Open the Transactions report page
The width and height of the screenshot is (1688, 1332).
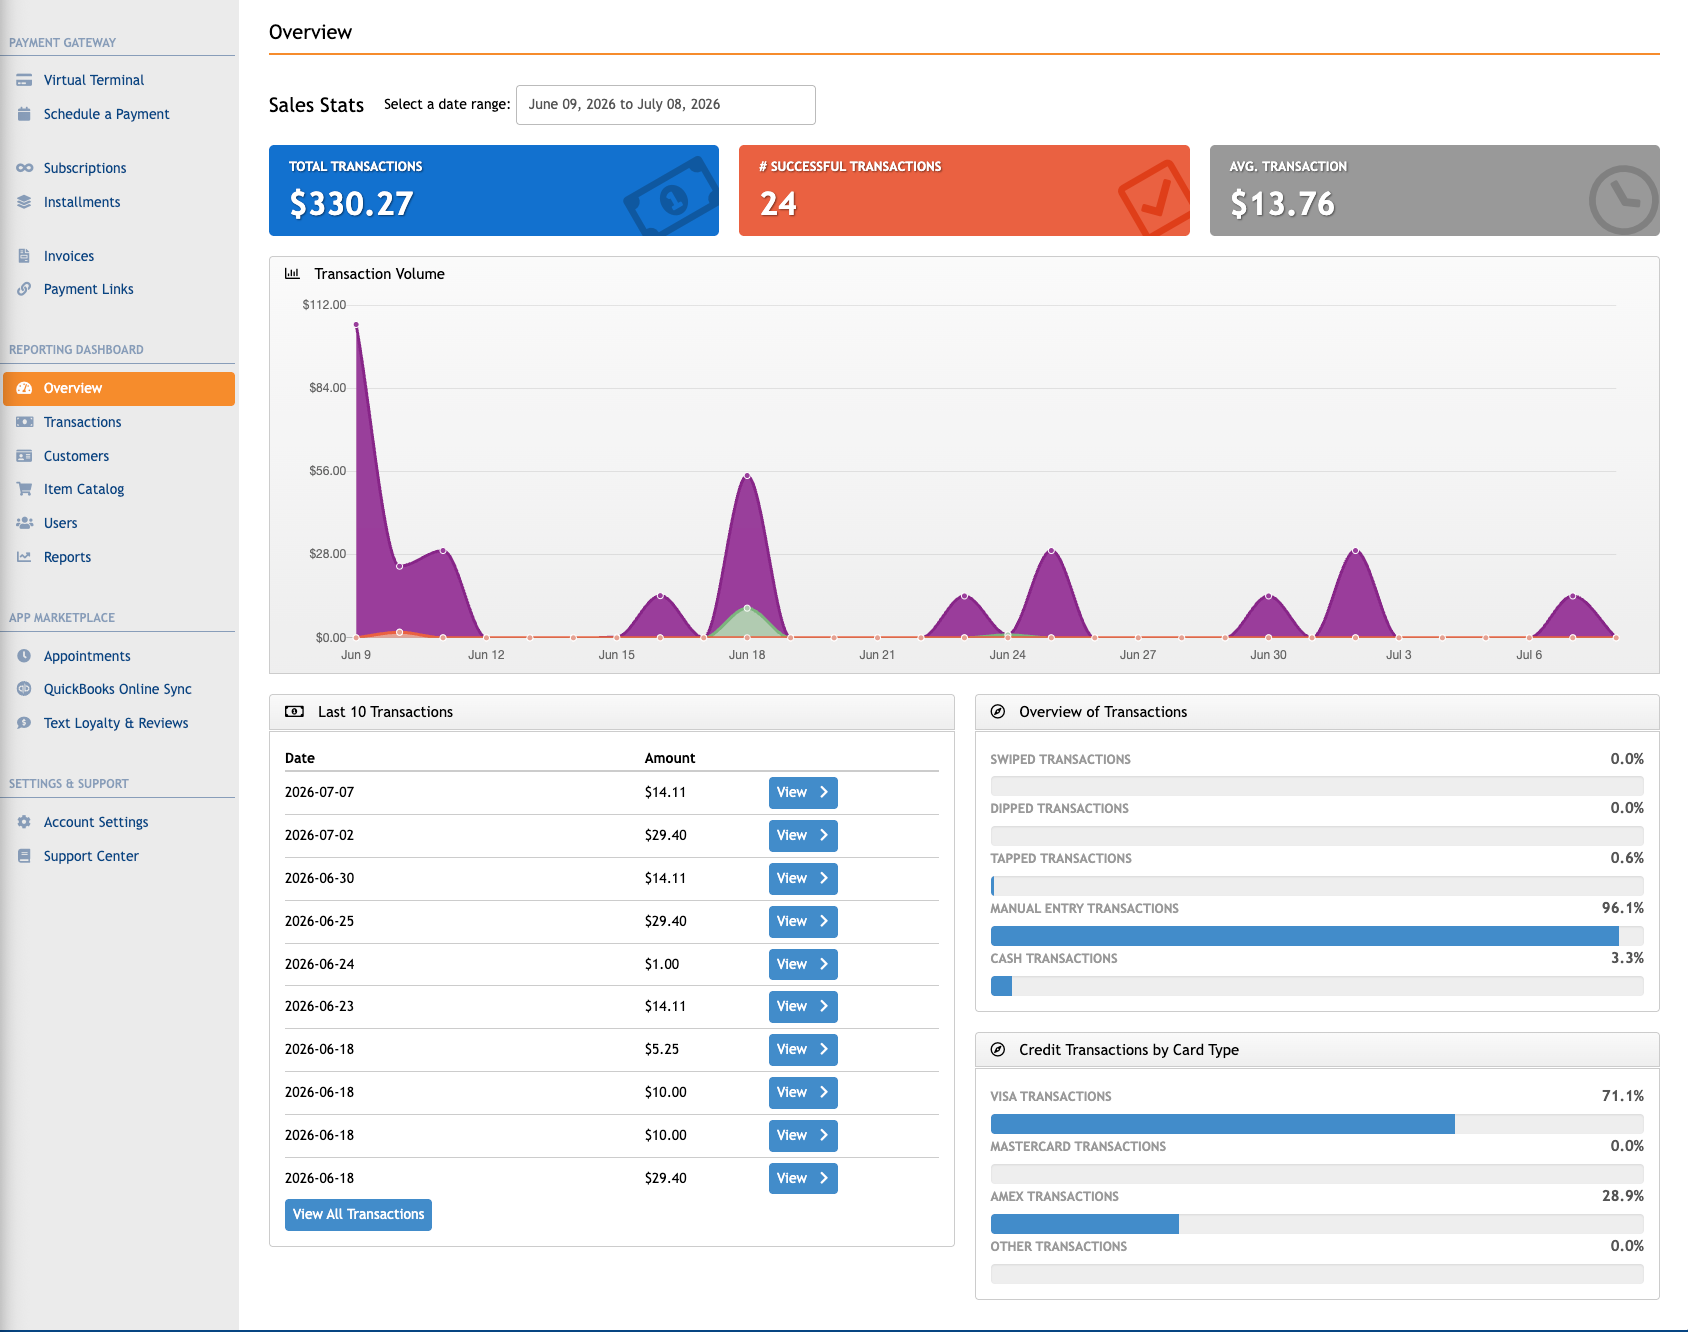[82, 422]
